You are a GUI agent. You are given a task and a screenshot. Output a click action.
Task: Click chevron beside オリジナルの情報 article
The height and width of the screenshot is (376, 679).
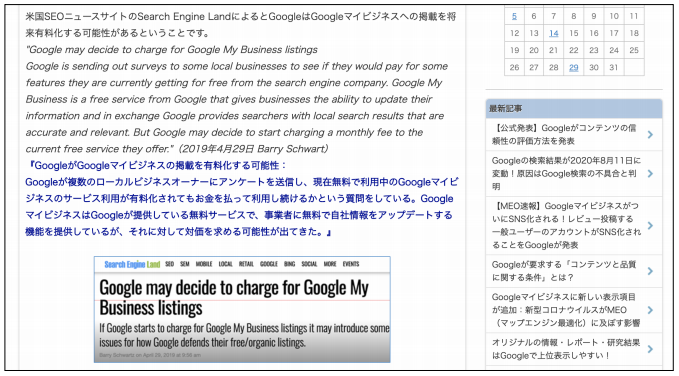point(650,349)
